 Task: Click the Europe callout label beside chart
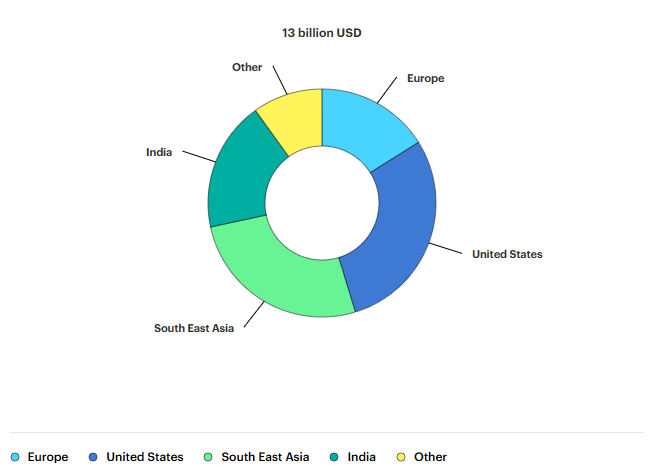point(425,78)
